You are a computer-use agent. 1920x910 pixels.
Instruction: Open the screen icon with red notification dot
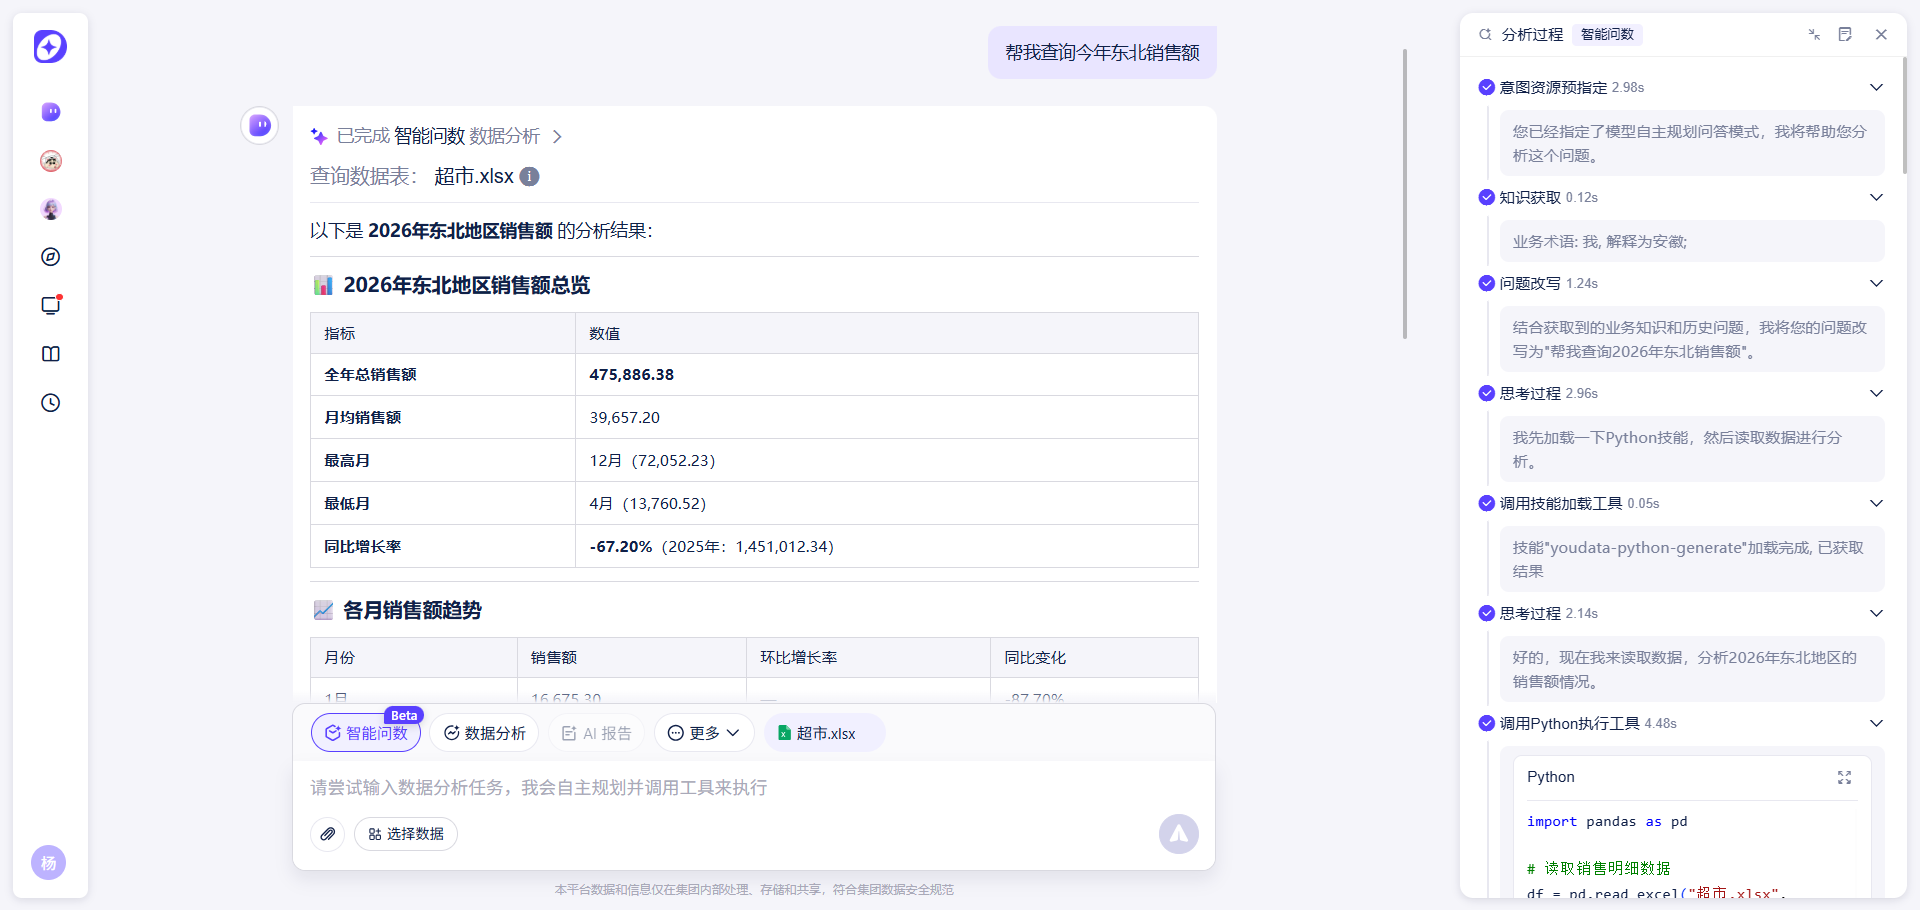(x=51, y=305)
